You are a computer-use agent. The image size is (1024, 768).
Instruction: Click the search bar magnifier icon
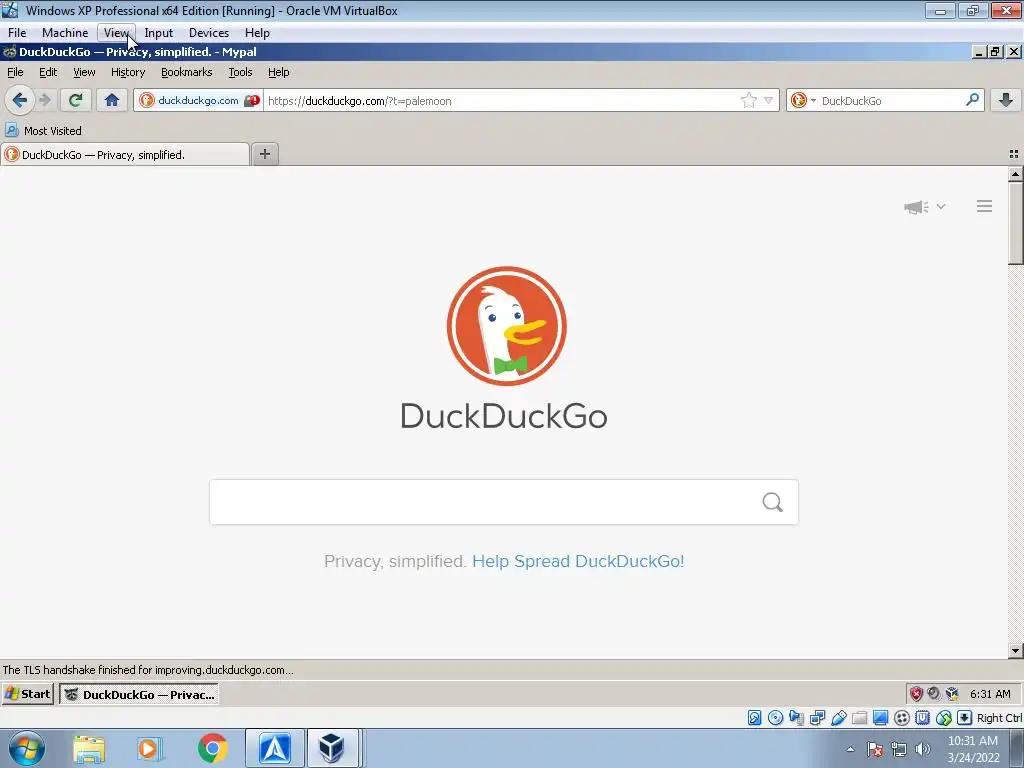click(972, 100)
